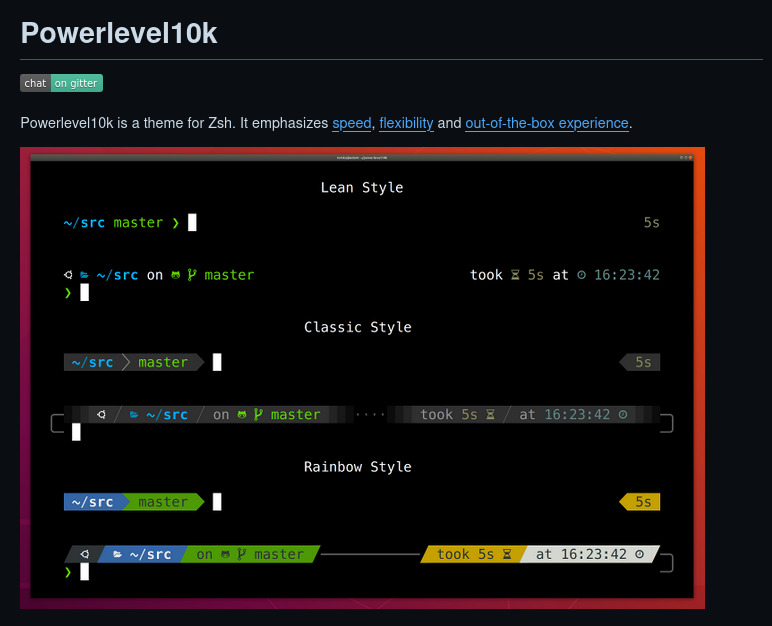This screenshot has width=772, height=626.
Task: Click the Rainbow Style title
Action: (357, 467)
